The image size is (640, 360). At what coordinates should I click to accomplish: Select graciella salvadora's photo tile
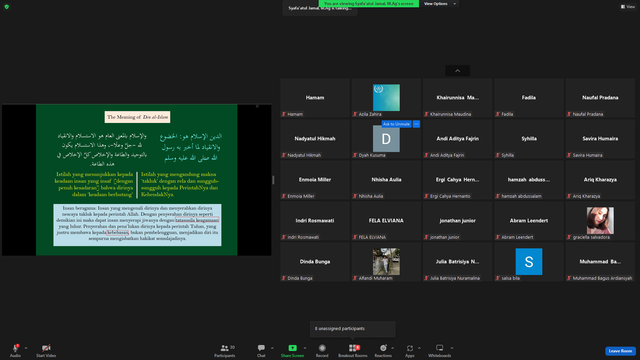(x=600, y=221)
